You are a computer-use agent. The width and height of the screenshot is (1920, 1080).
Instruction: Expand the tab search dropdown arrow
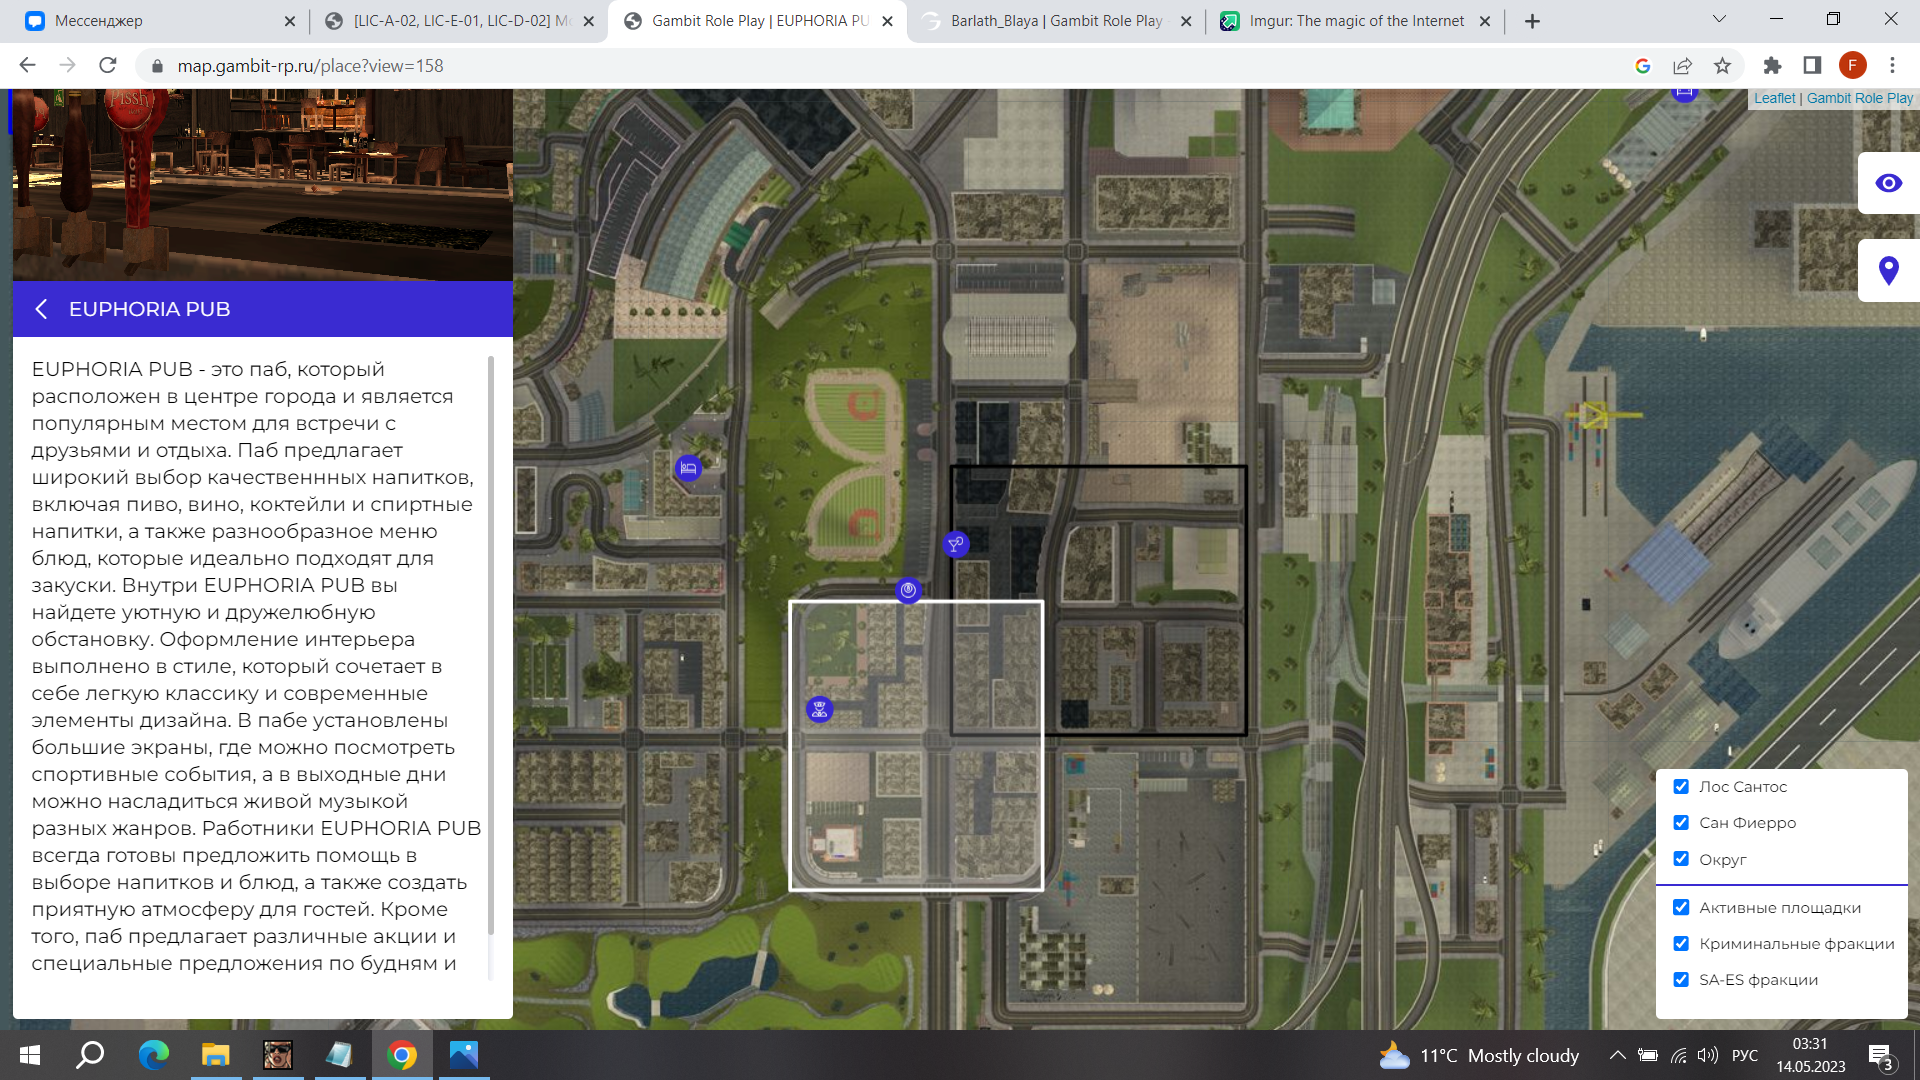coord(1719,20)
